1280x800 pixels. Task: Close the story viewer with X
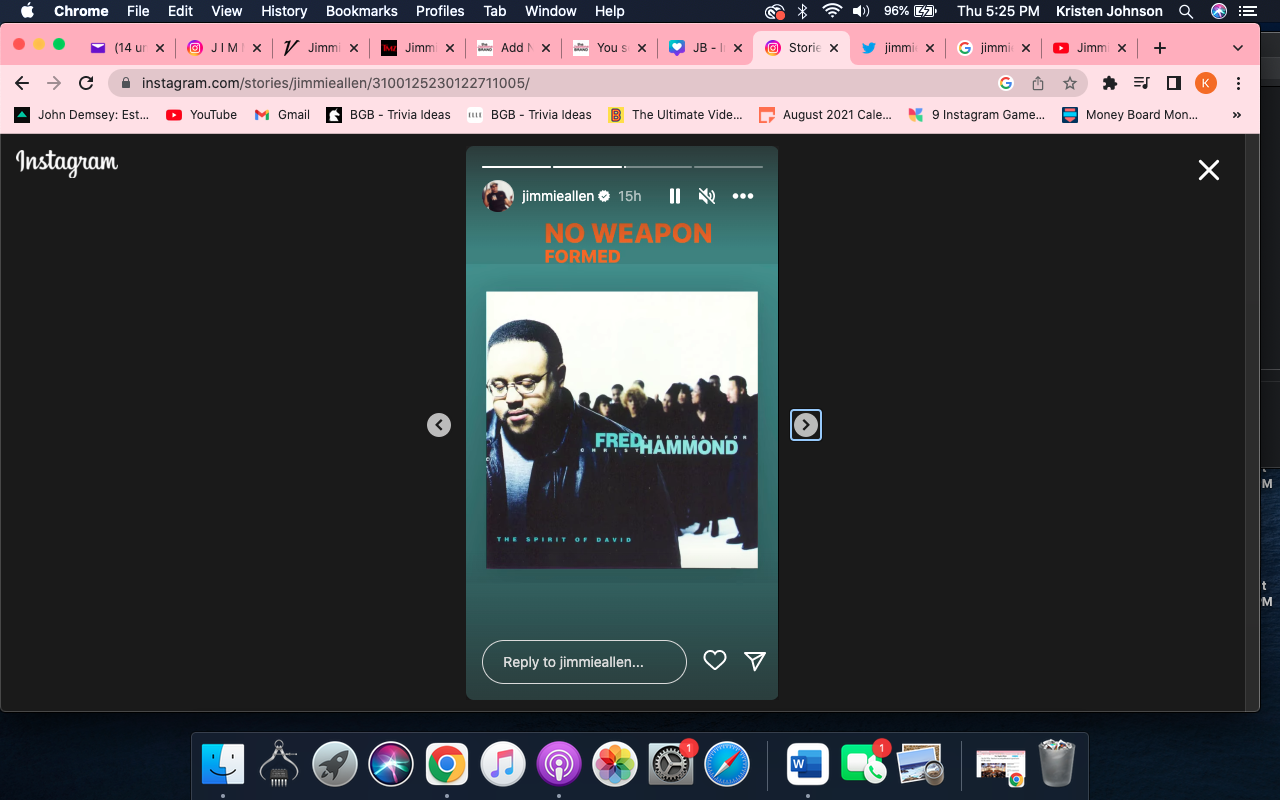pyautogui.click(x=1209, y=170)
